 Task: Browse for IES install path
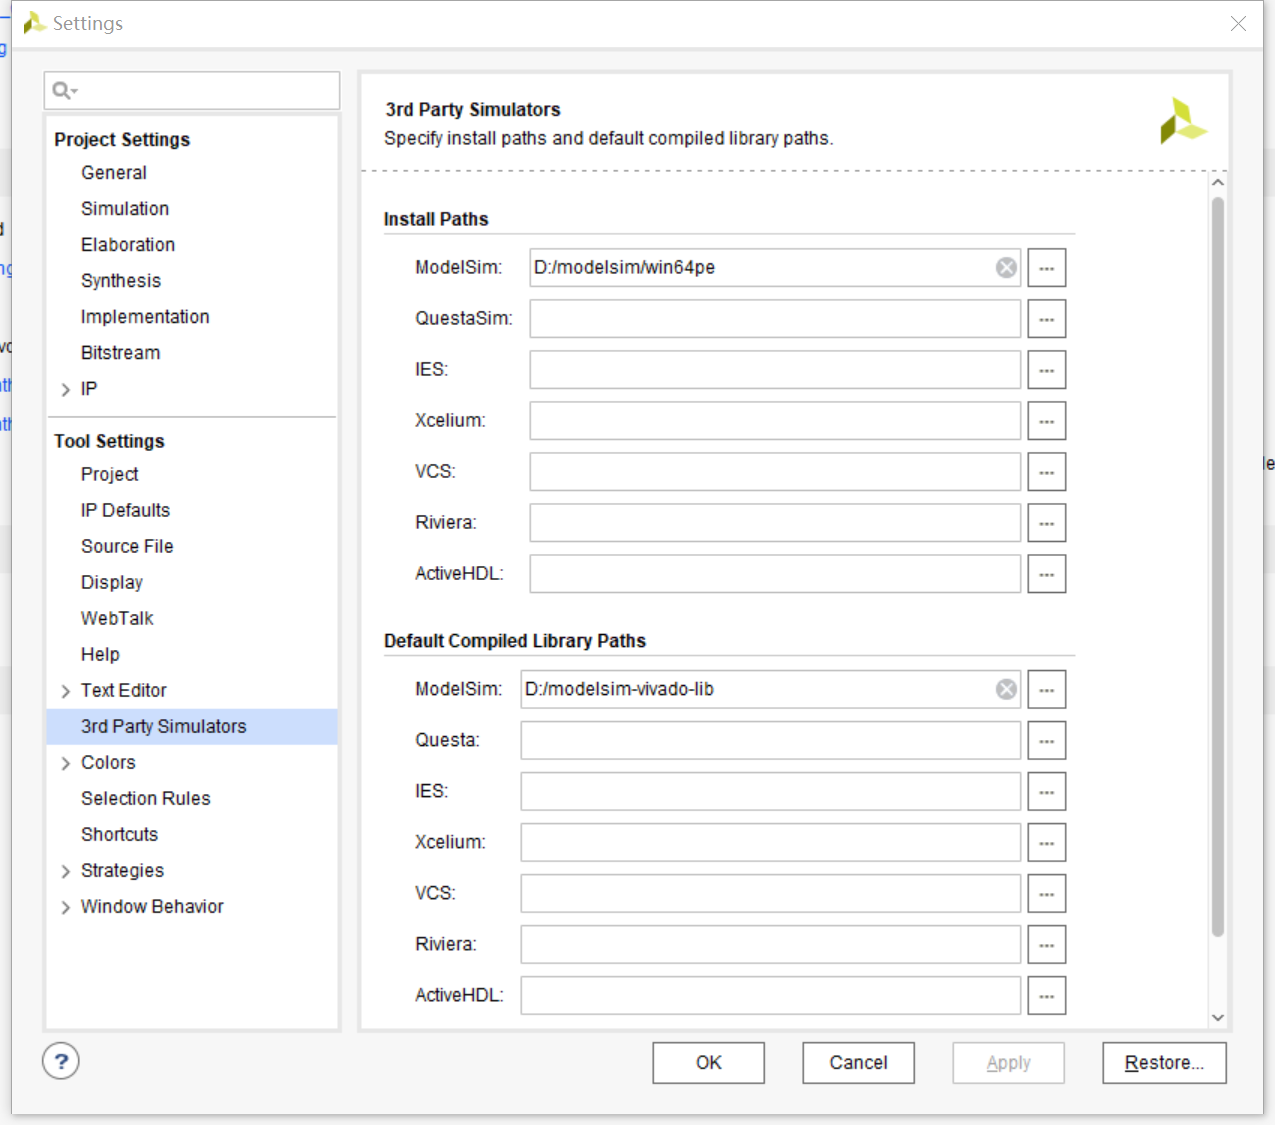(x=1046, y=370)
